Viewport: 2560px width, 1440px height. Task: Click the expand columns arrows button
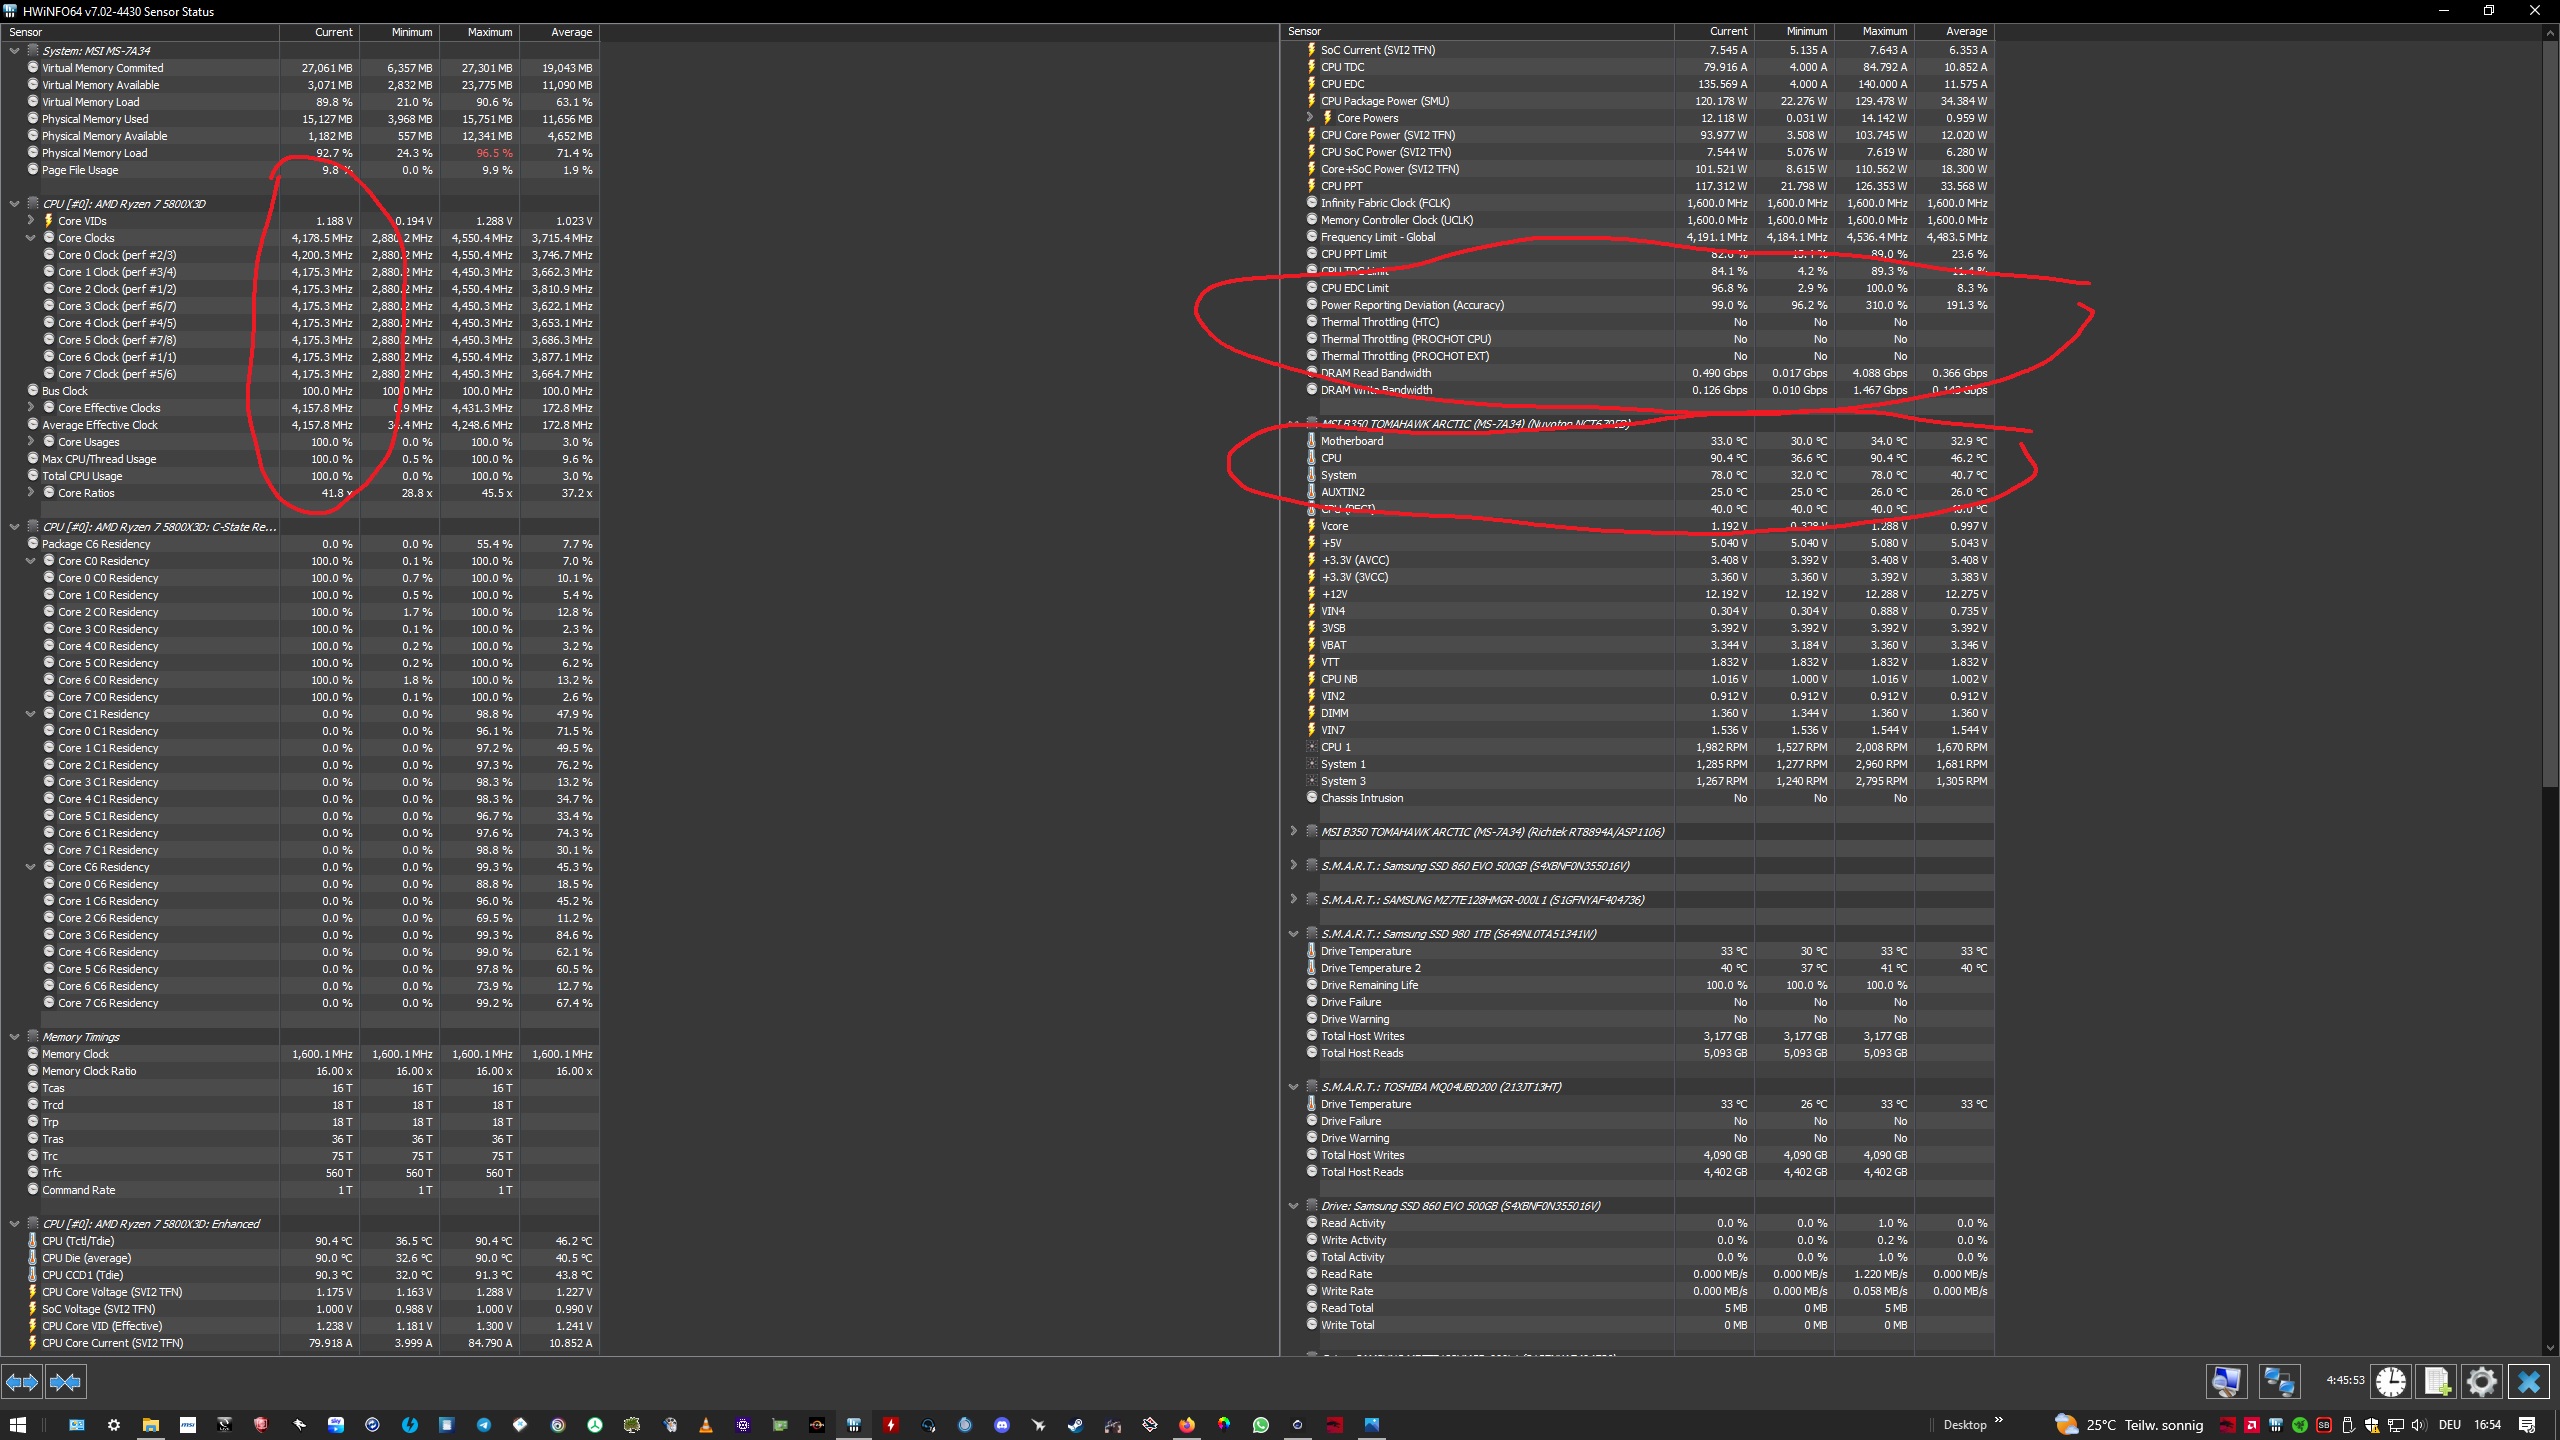[22, 1382]
